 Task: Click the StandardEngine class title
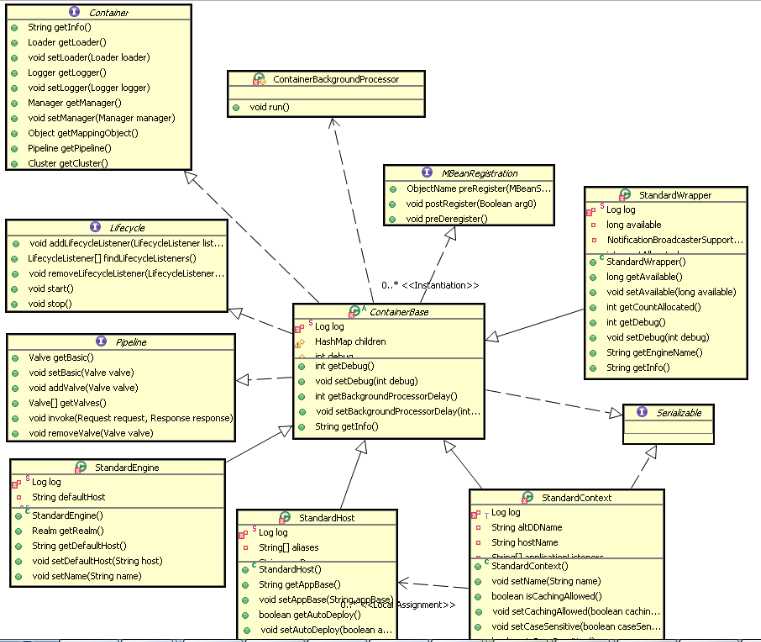(127, 467)
